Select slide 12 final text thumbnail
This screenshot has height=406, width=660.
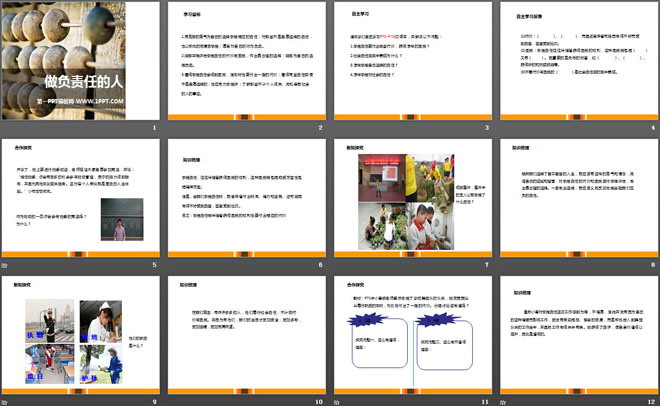(x=579, y=335)
